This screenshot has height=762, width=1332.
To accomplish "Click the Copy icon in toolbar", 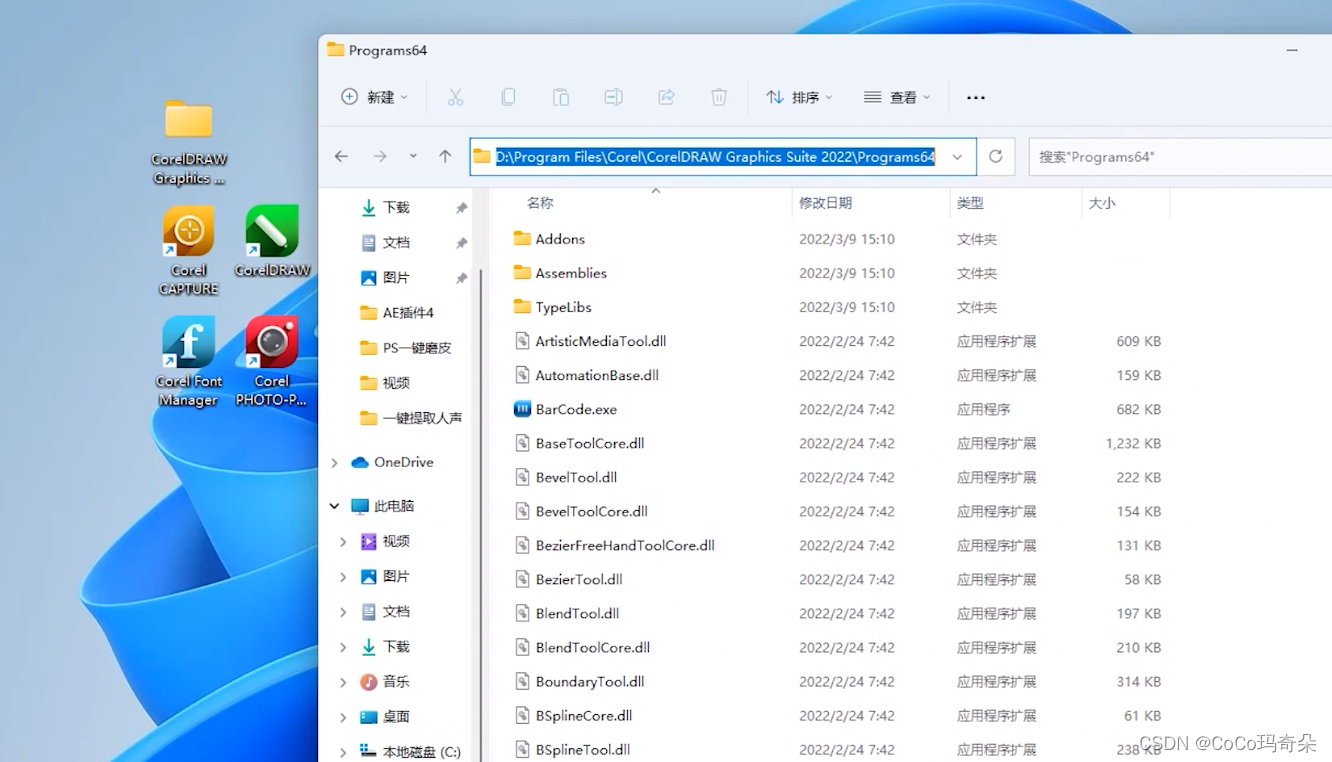I will tap(508, 97).
